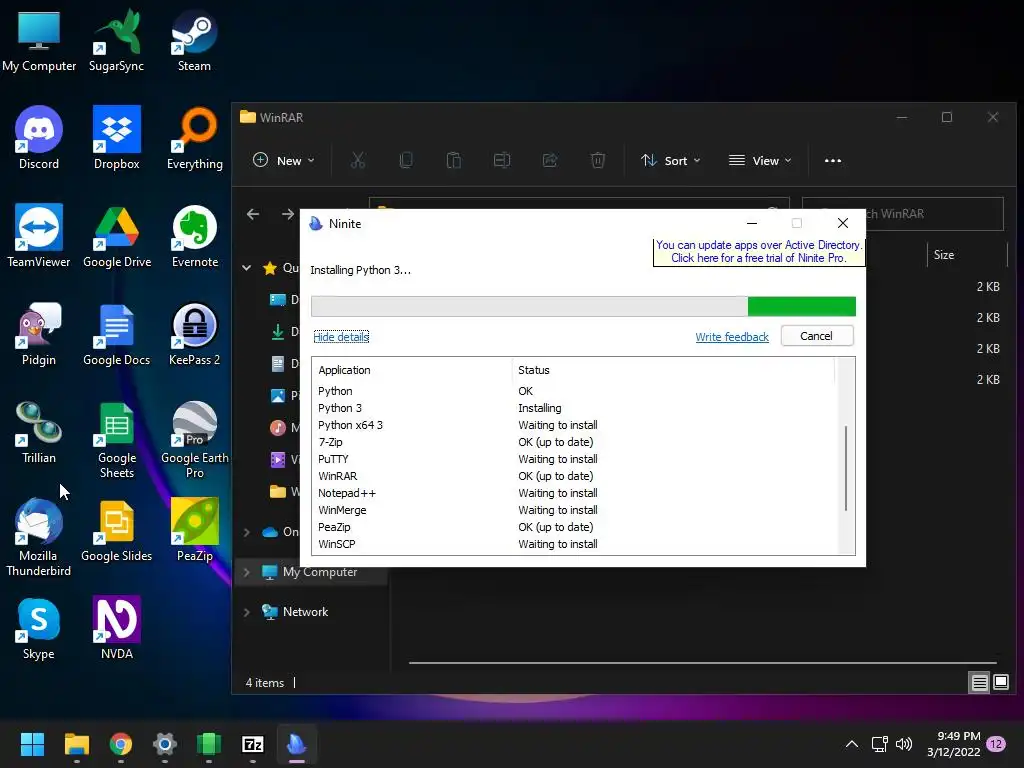This screenshot has width=1024, height=768.
Task: Click the Size column header in explorer
Action: point(967,255)
